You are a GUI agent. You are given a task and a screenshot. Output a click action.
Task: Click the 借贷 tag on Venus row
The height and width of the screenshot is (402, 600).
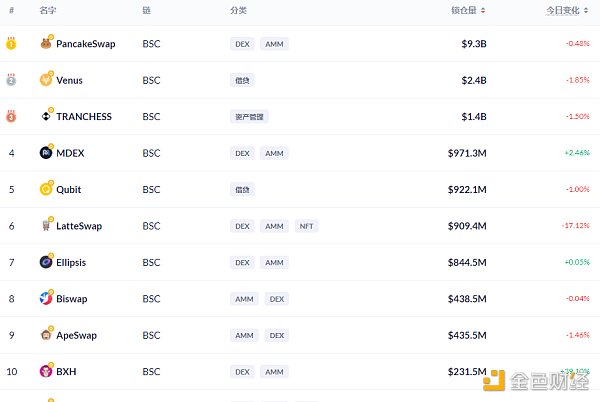tap(241, 80)
